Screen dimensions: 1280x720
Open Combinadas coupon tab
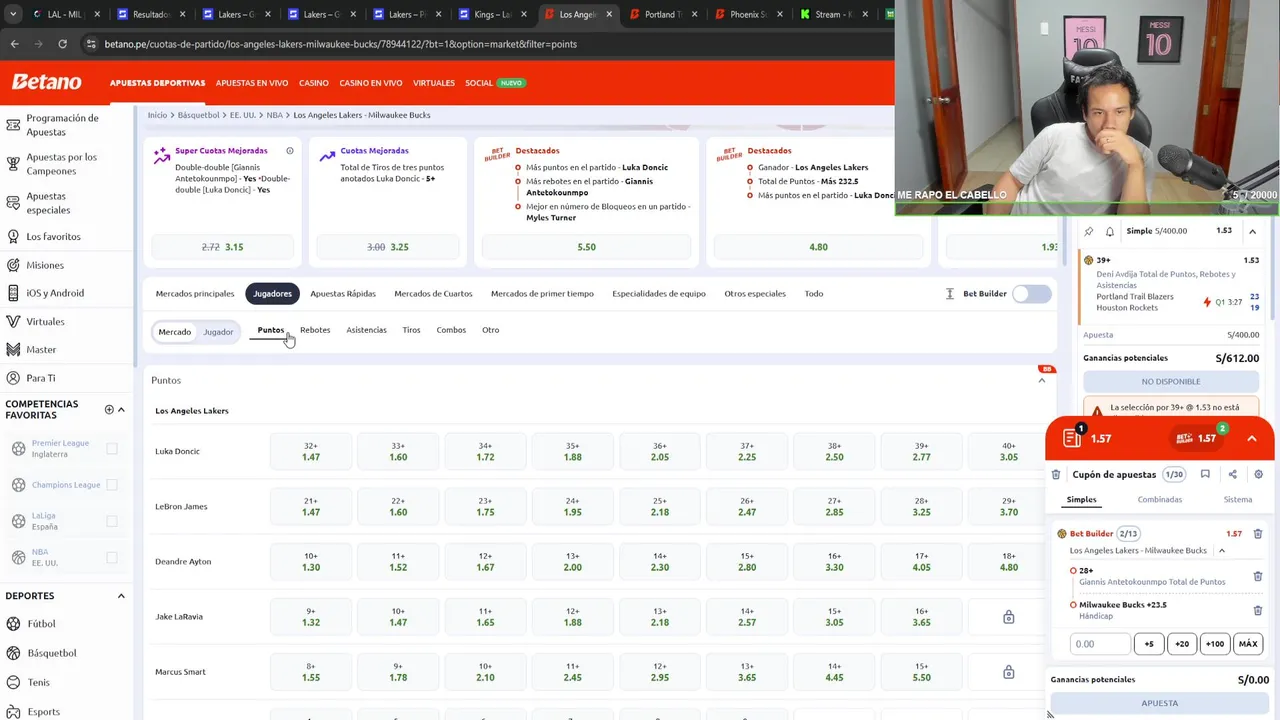(x=1159, y=500)
